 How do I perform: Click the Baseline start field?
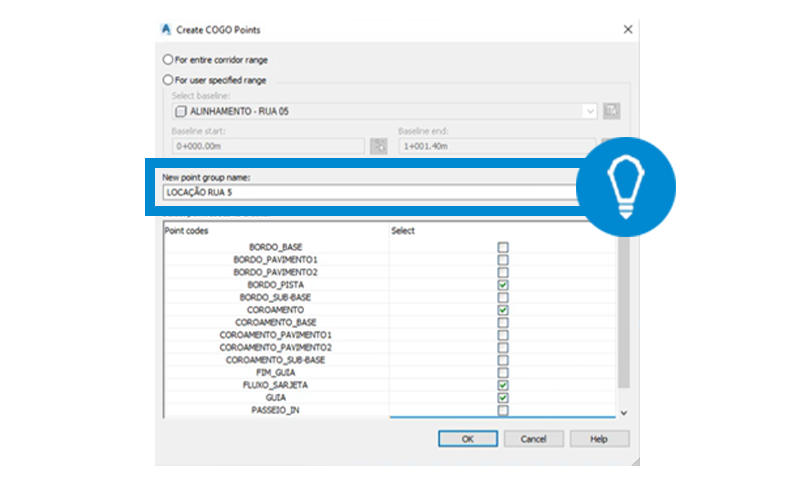coord(268,146)
